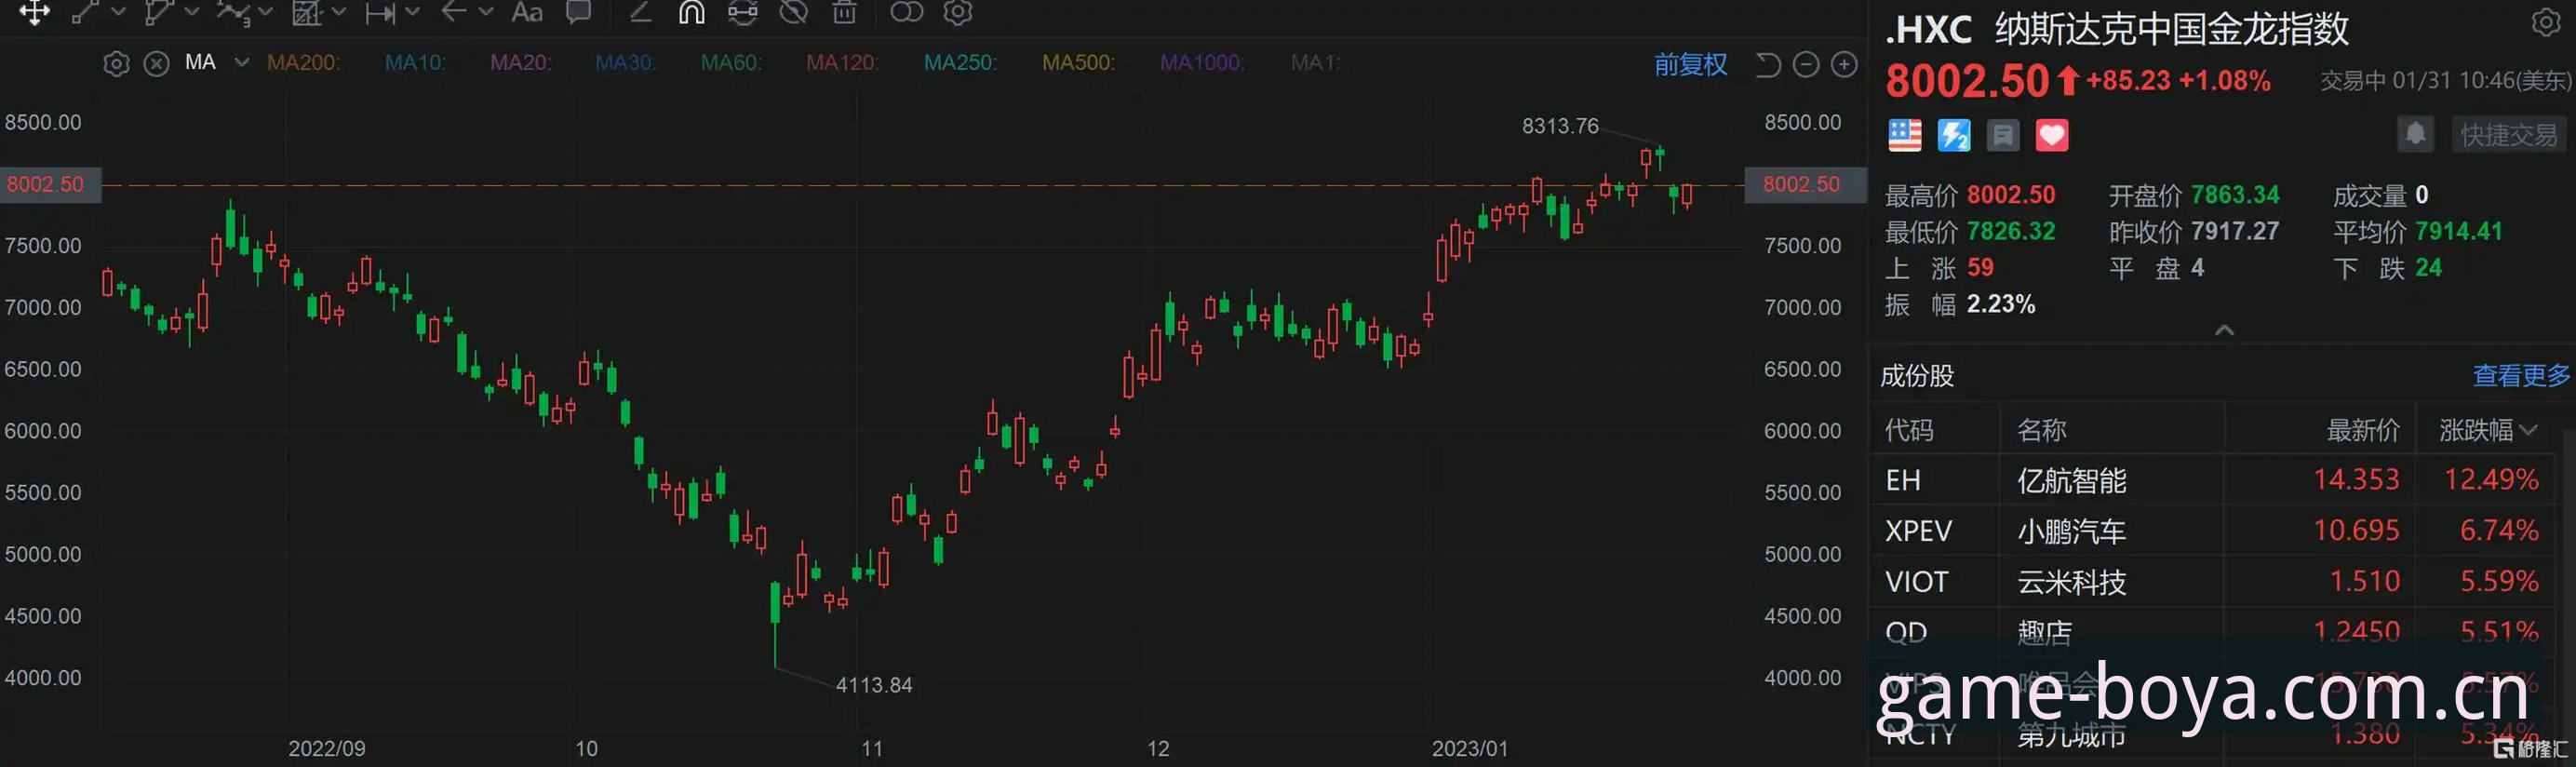The width and height of the screenshot is (2576, 767).
Task: Expand the MA indicator dropdown
Action: pyautogui.click(x=241, y=62)
